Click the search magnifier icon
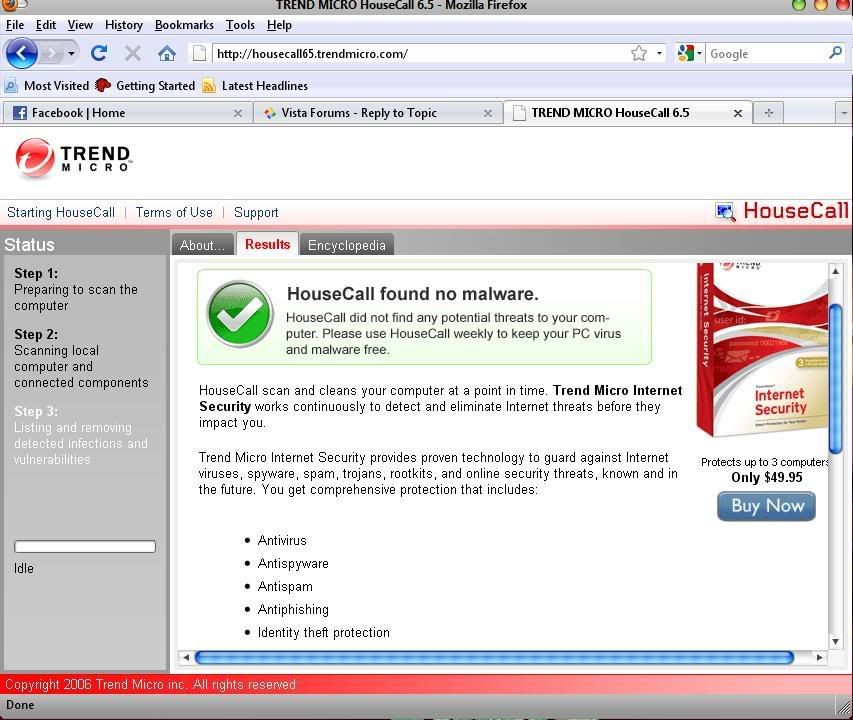This screenshot has width=853, height=720. [x=836, y=53]
